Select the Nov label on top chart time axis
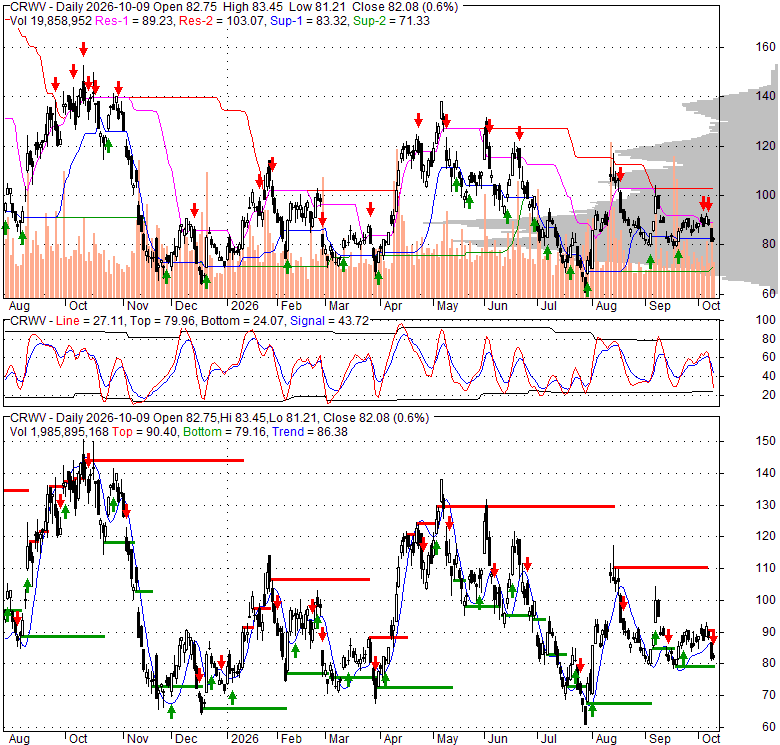This screenshot has height=745, width=780. tap(138, 306)
